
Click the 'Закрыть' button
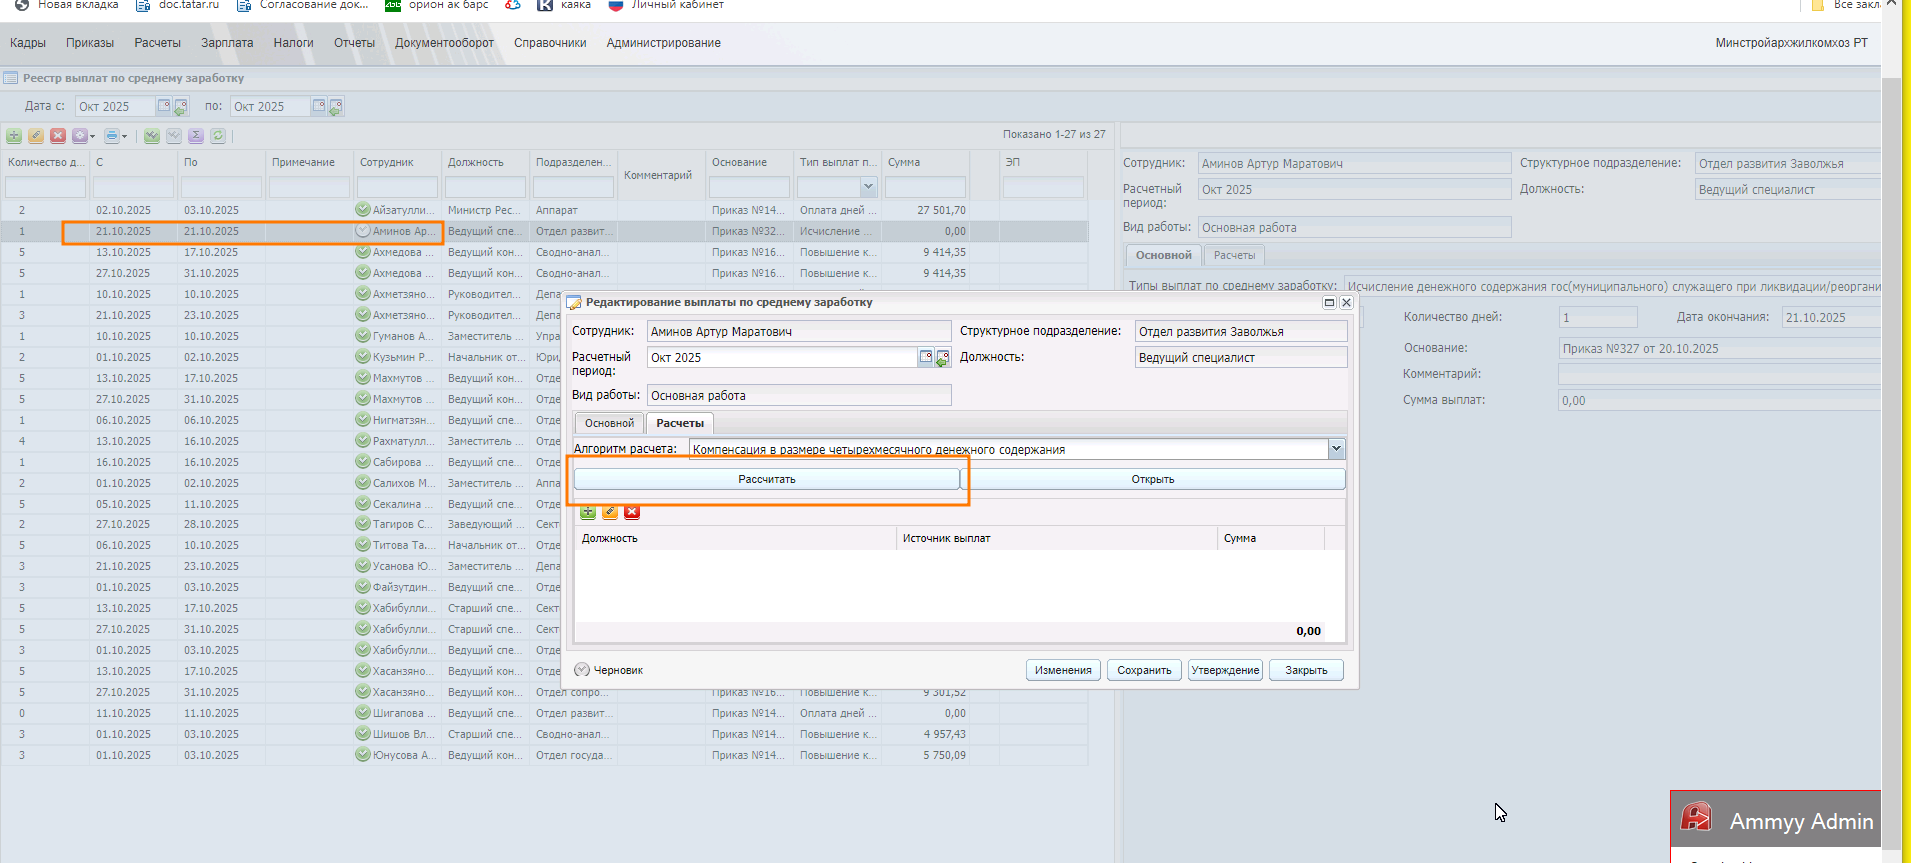1306,670
